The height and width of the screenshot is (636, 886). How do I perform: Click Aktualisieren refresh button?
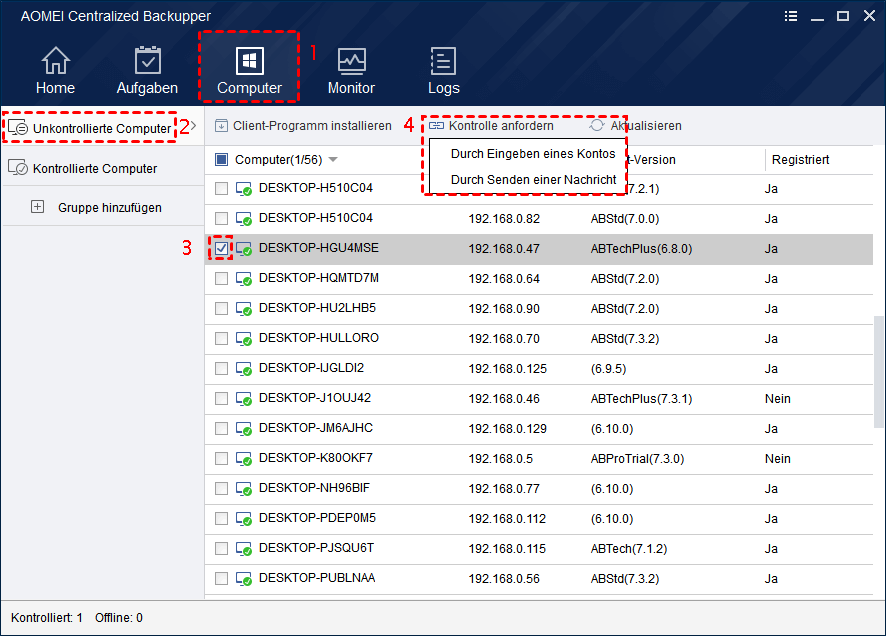[636, 125]
